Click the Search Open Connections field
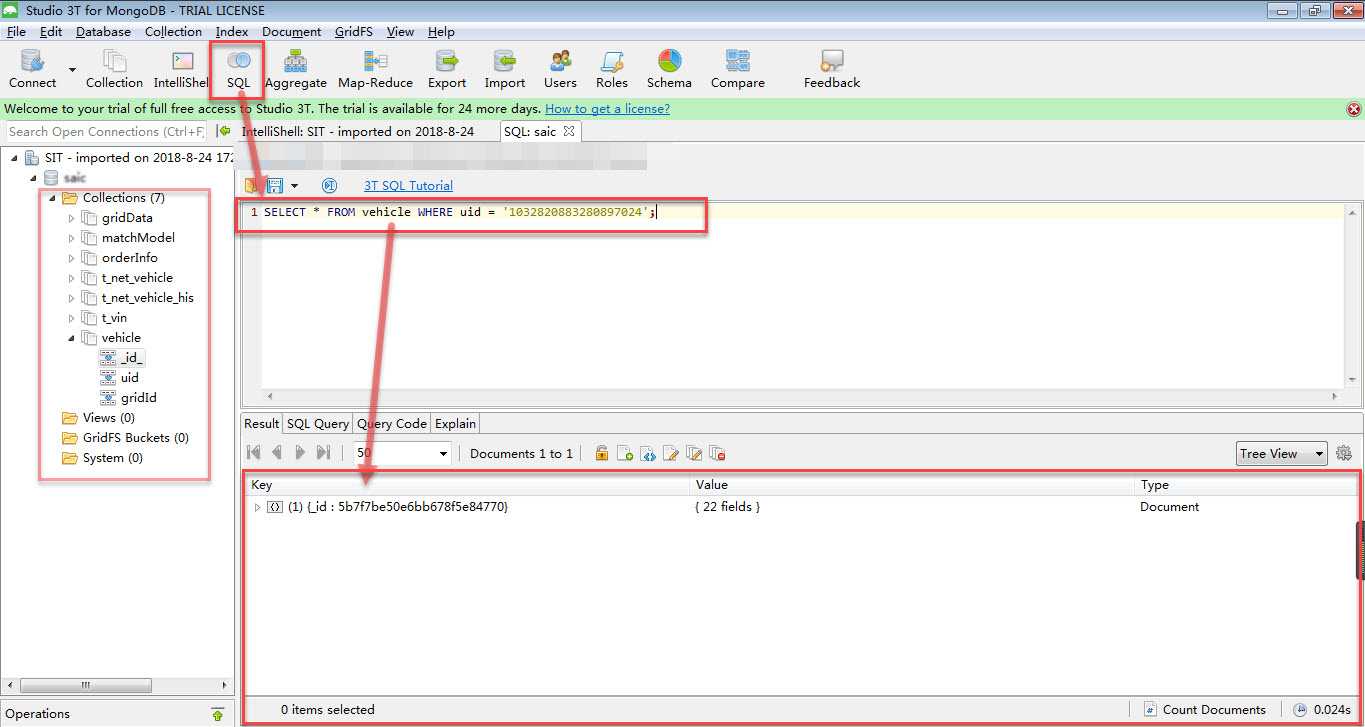This screenshot has height=727, width=1365. (105, 131)
